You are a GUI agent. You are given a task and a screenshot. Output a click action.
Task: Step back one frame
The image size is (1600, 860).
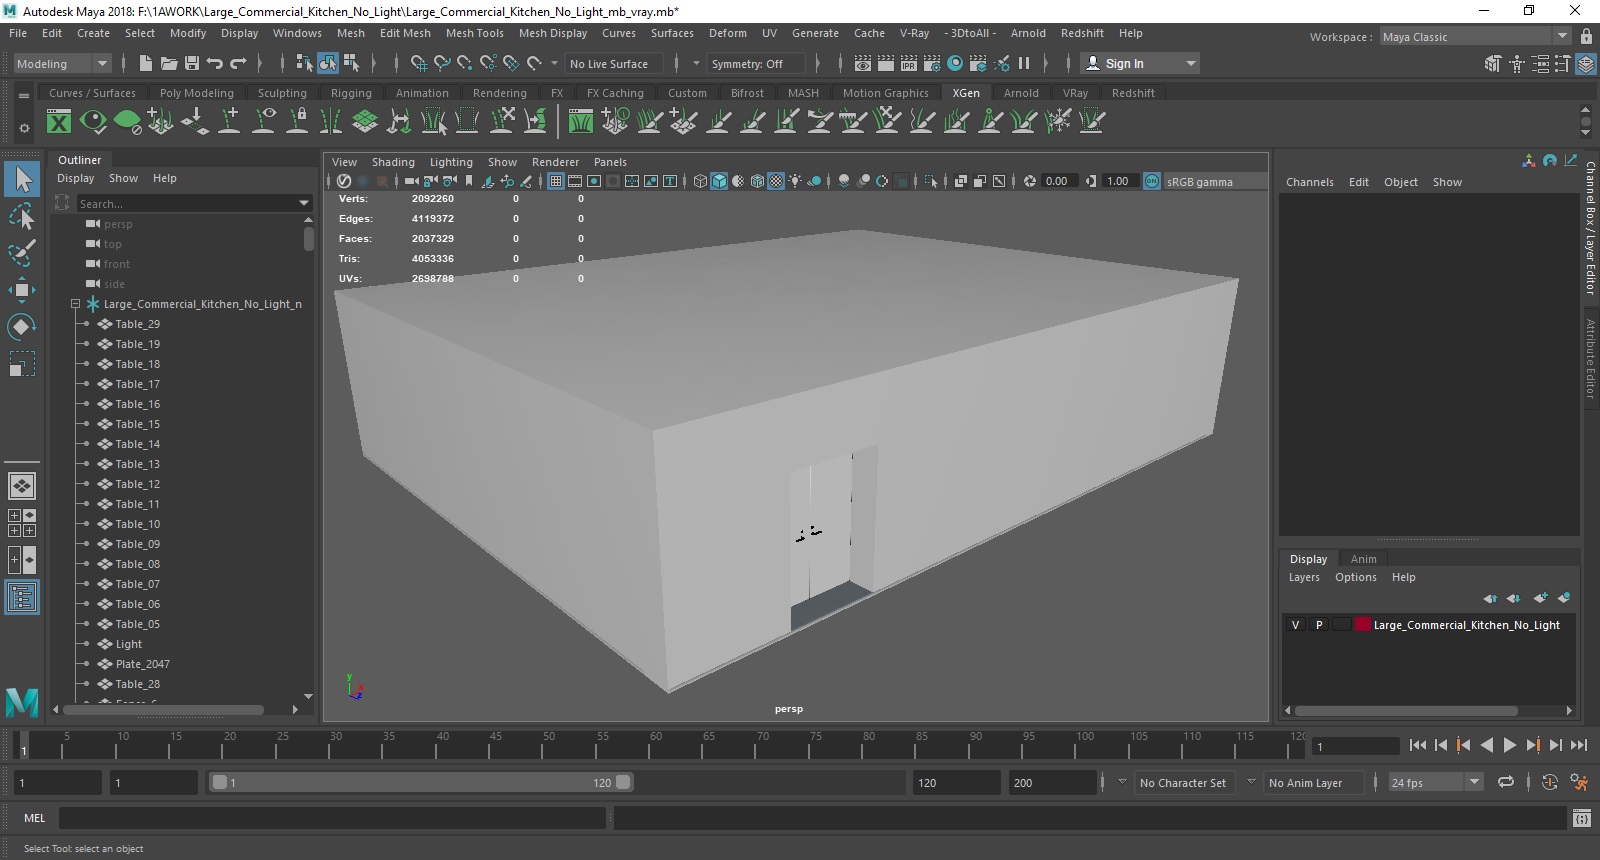point(1440,745)
